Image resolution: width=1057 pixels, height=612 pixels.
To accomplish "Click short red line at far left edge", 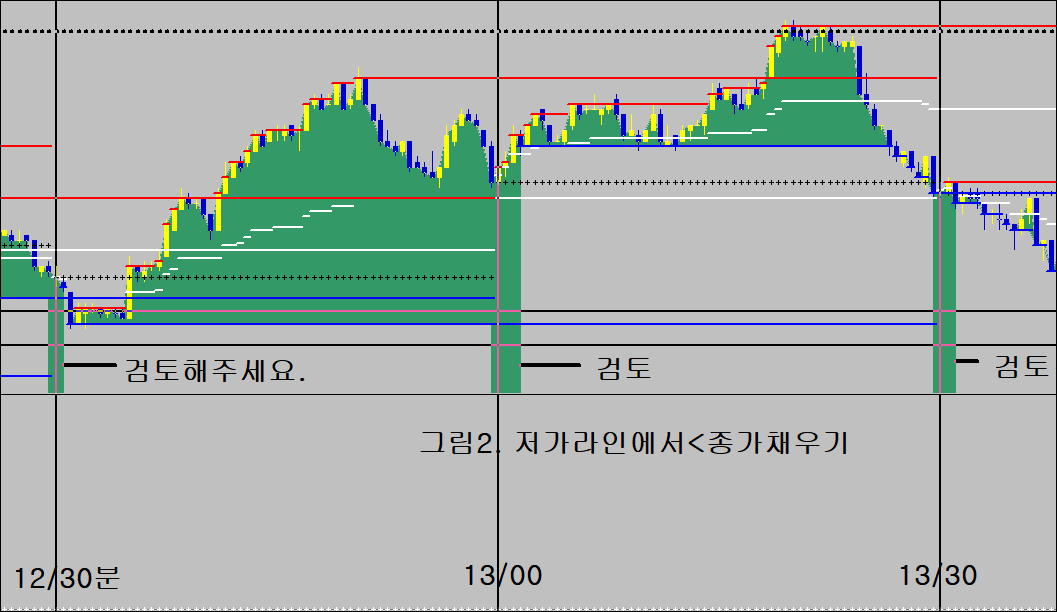I will point(25,146).
